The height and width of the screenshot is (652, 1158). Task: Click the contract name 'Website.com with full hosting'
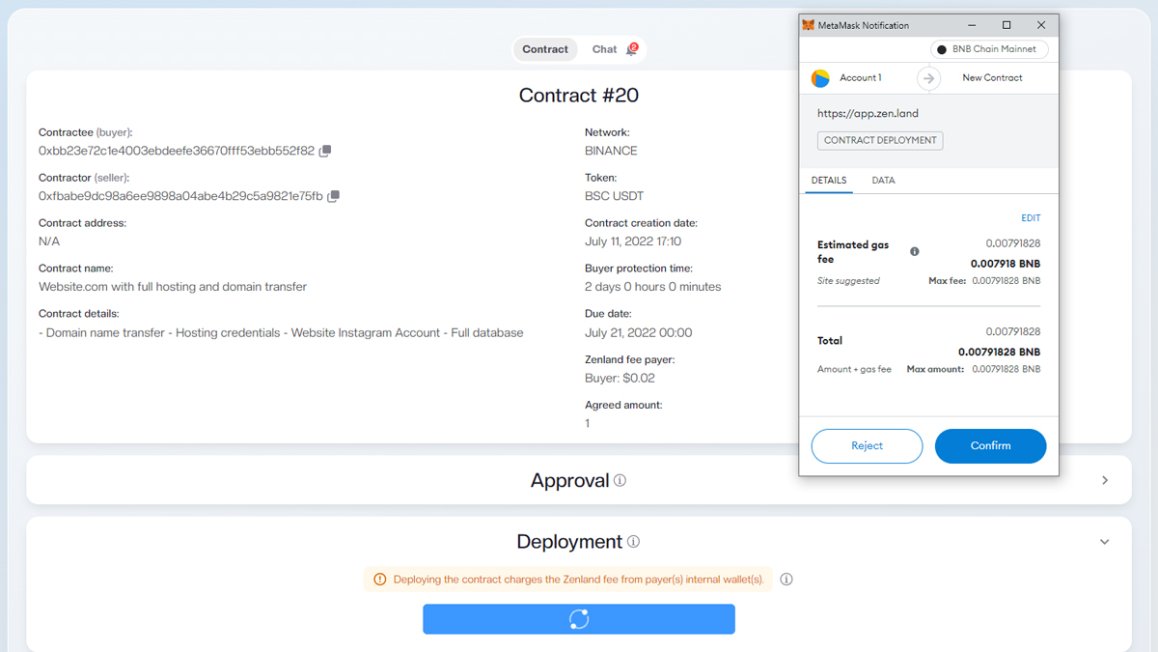tap(172, 286)
